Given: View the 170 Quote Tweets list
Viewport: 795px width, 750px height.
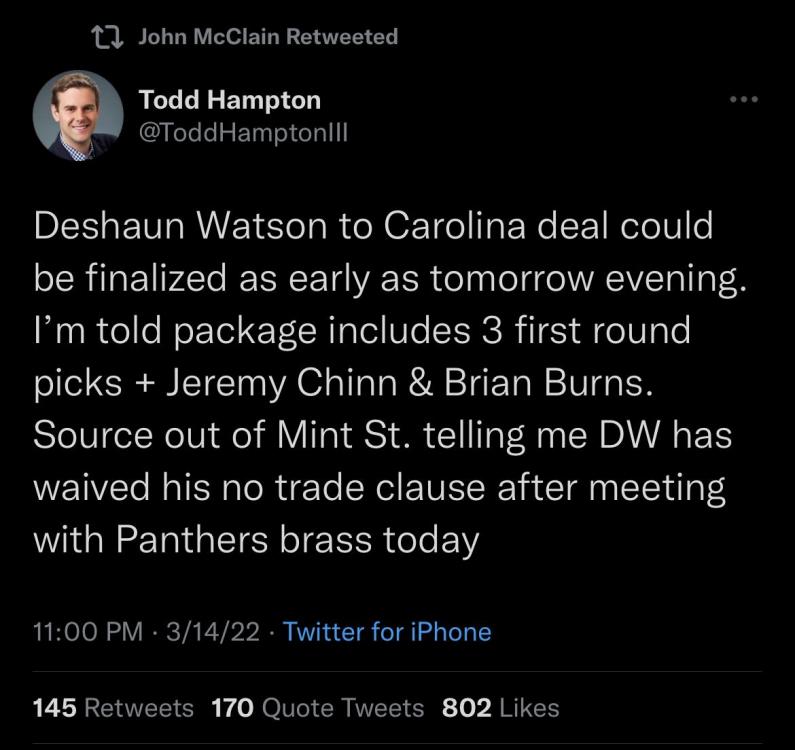Looking at the screenshot, I should coord(318,708).
